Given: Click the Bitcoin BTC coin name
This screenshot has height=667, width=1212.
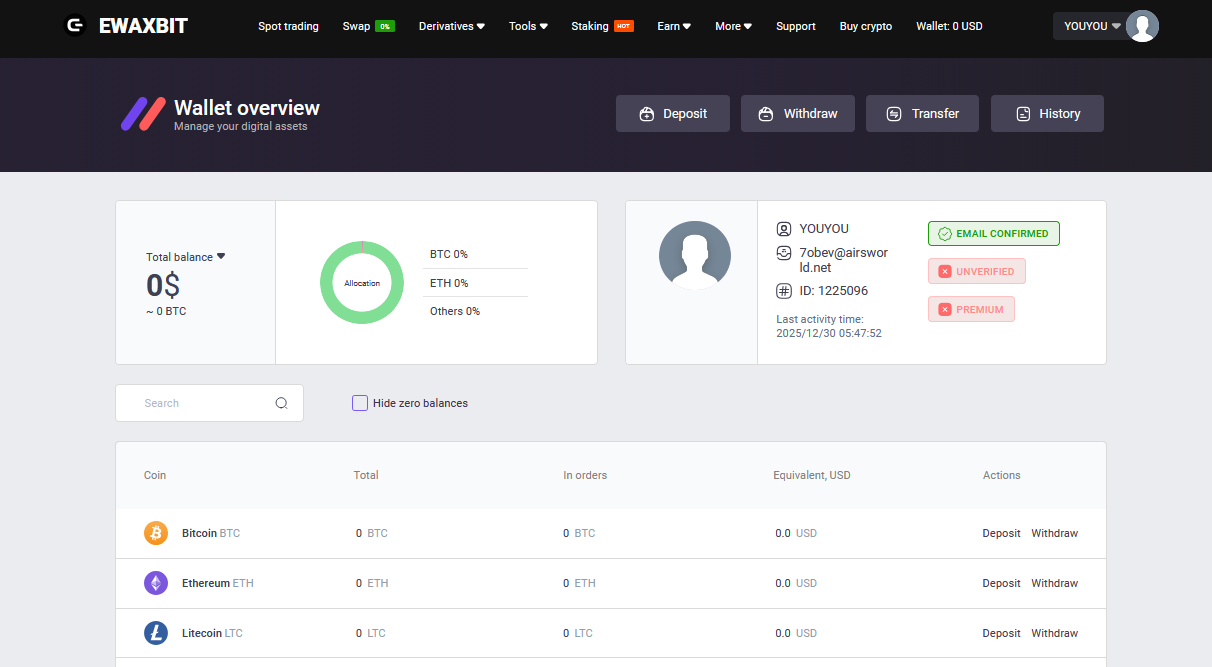Looking at the screenshot, I should 211,533.
